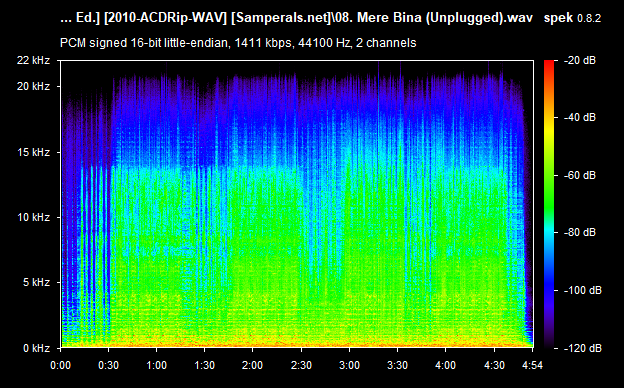
Task: Click the '-60 dB' color scale label
Action: pos(580,175)
